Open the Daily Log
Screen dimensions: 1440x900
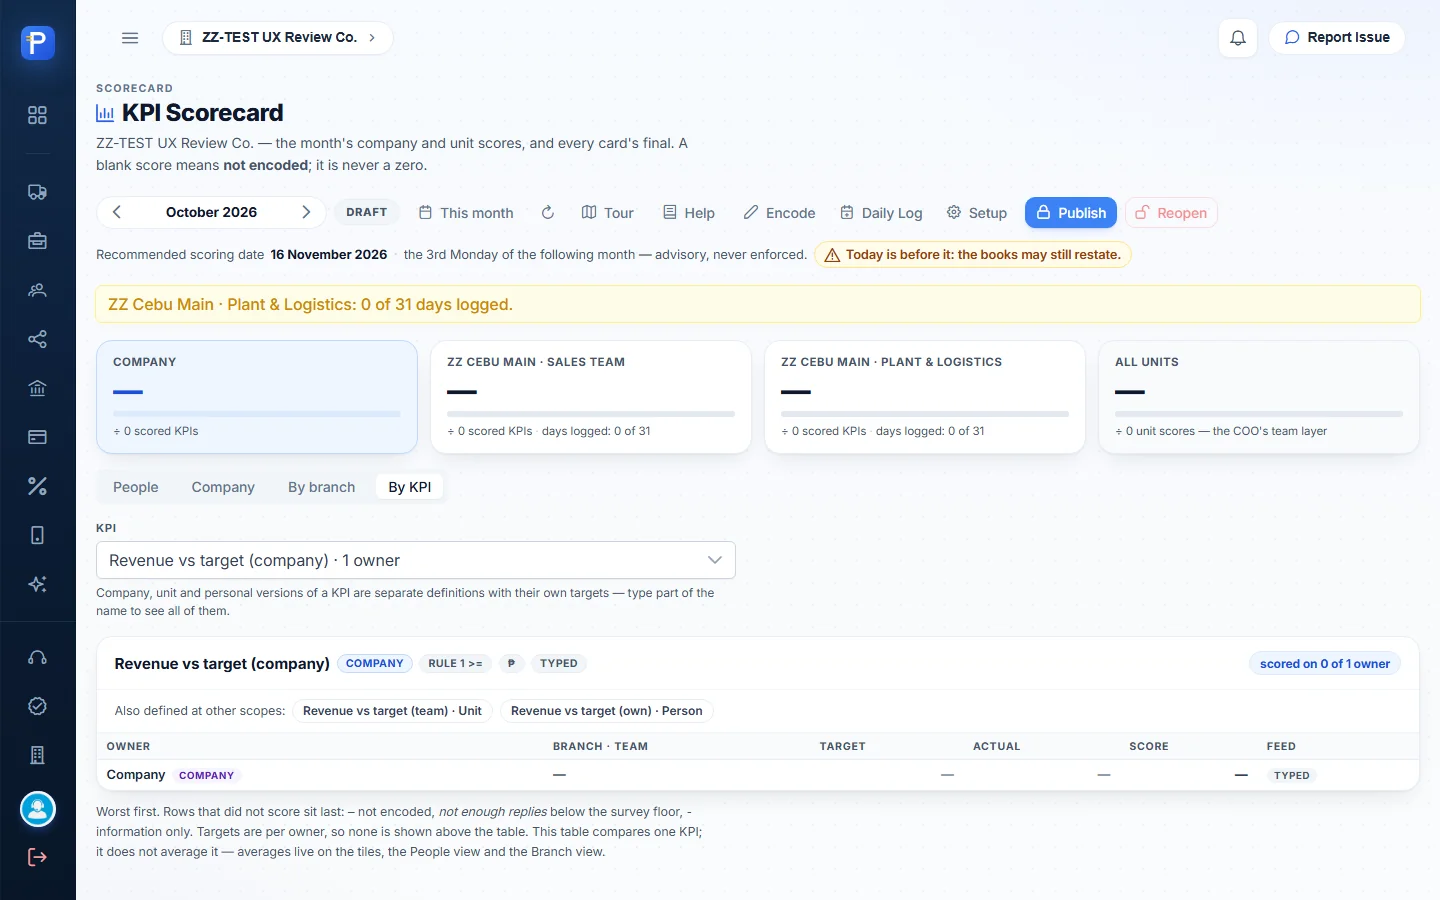pyautogui.click(x=881, y=212)
